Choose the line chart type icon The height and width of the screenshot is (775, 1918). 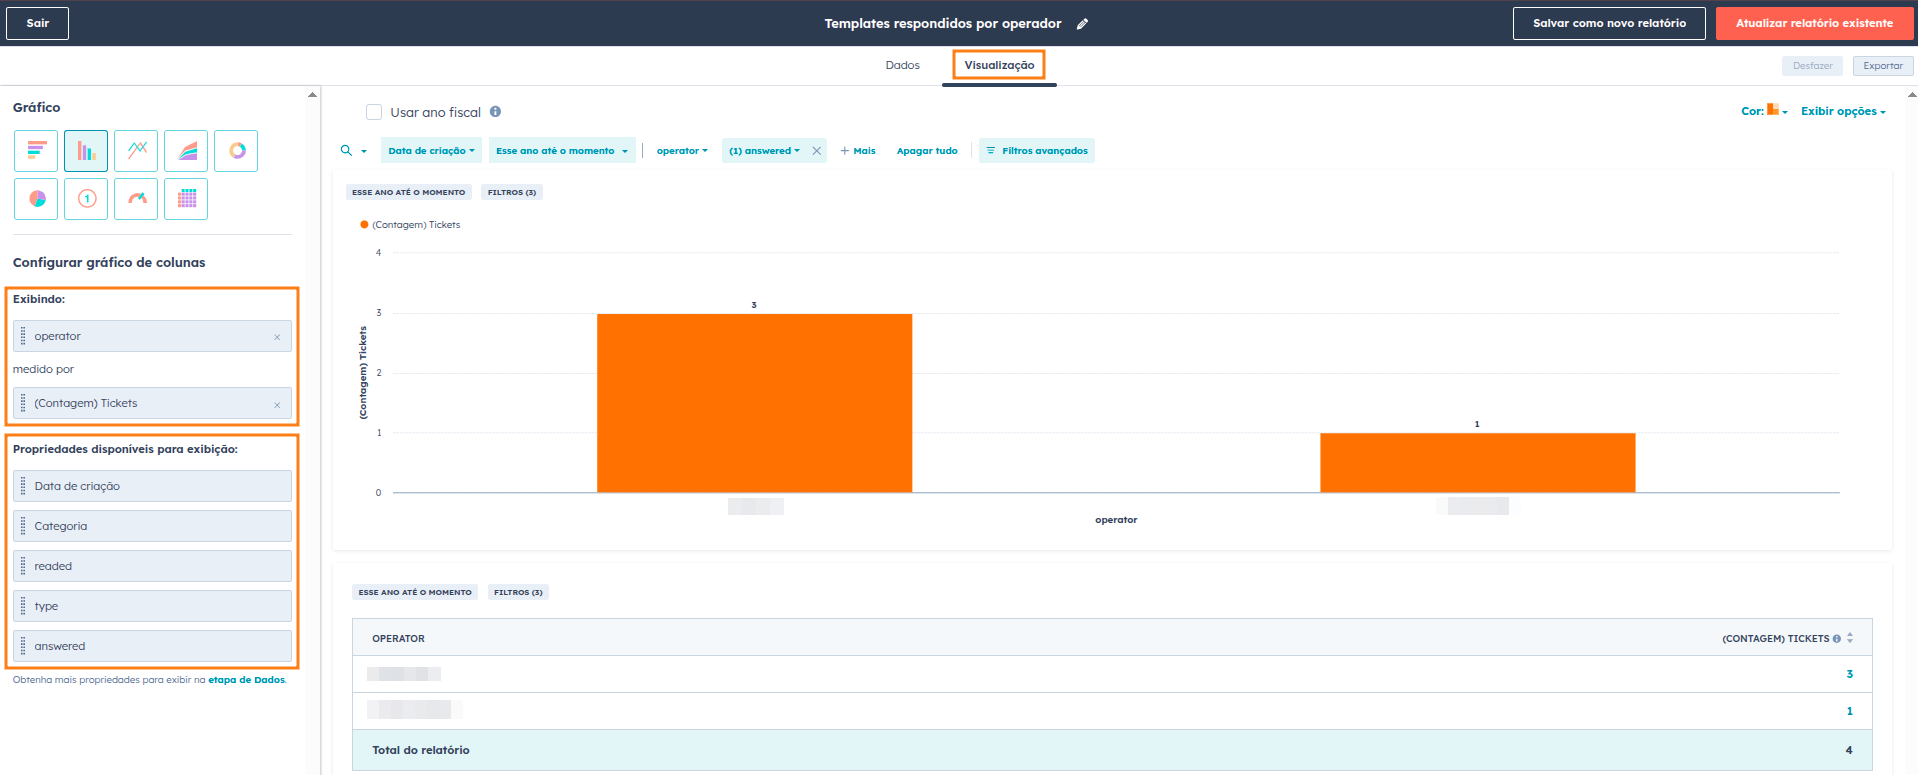pyautogui.click(x=137, y=151)
